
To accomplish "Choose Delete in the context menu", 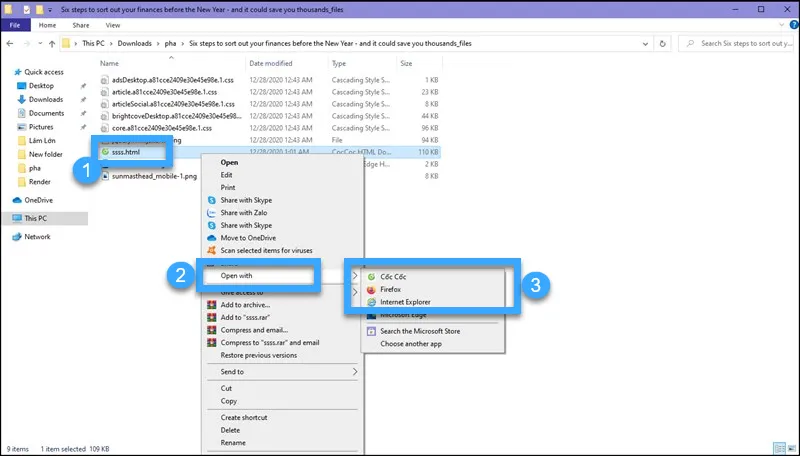I will pos(230,430).
